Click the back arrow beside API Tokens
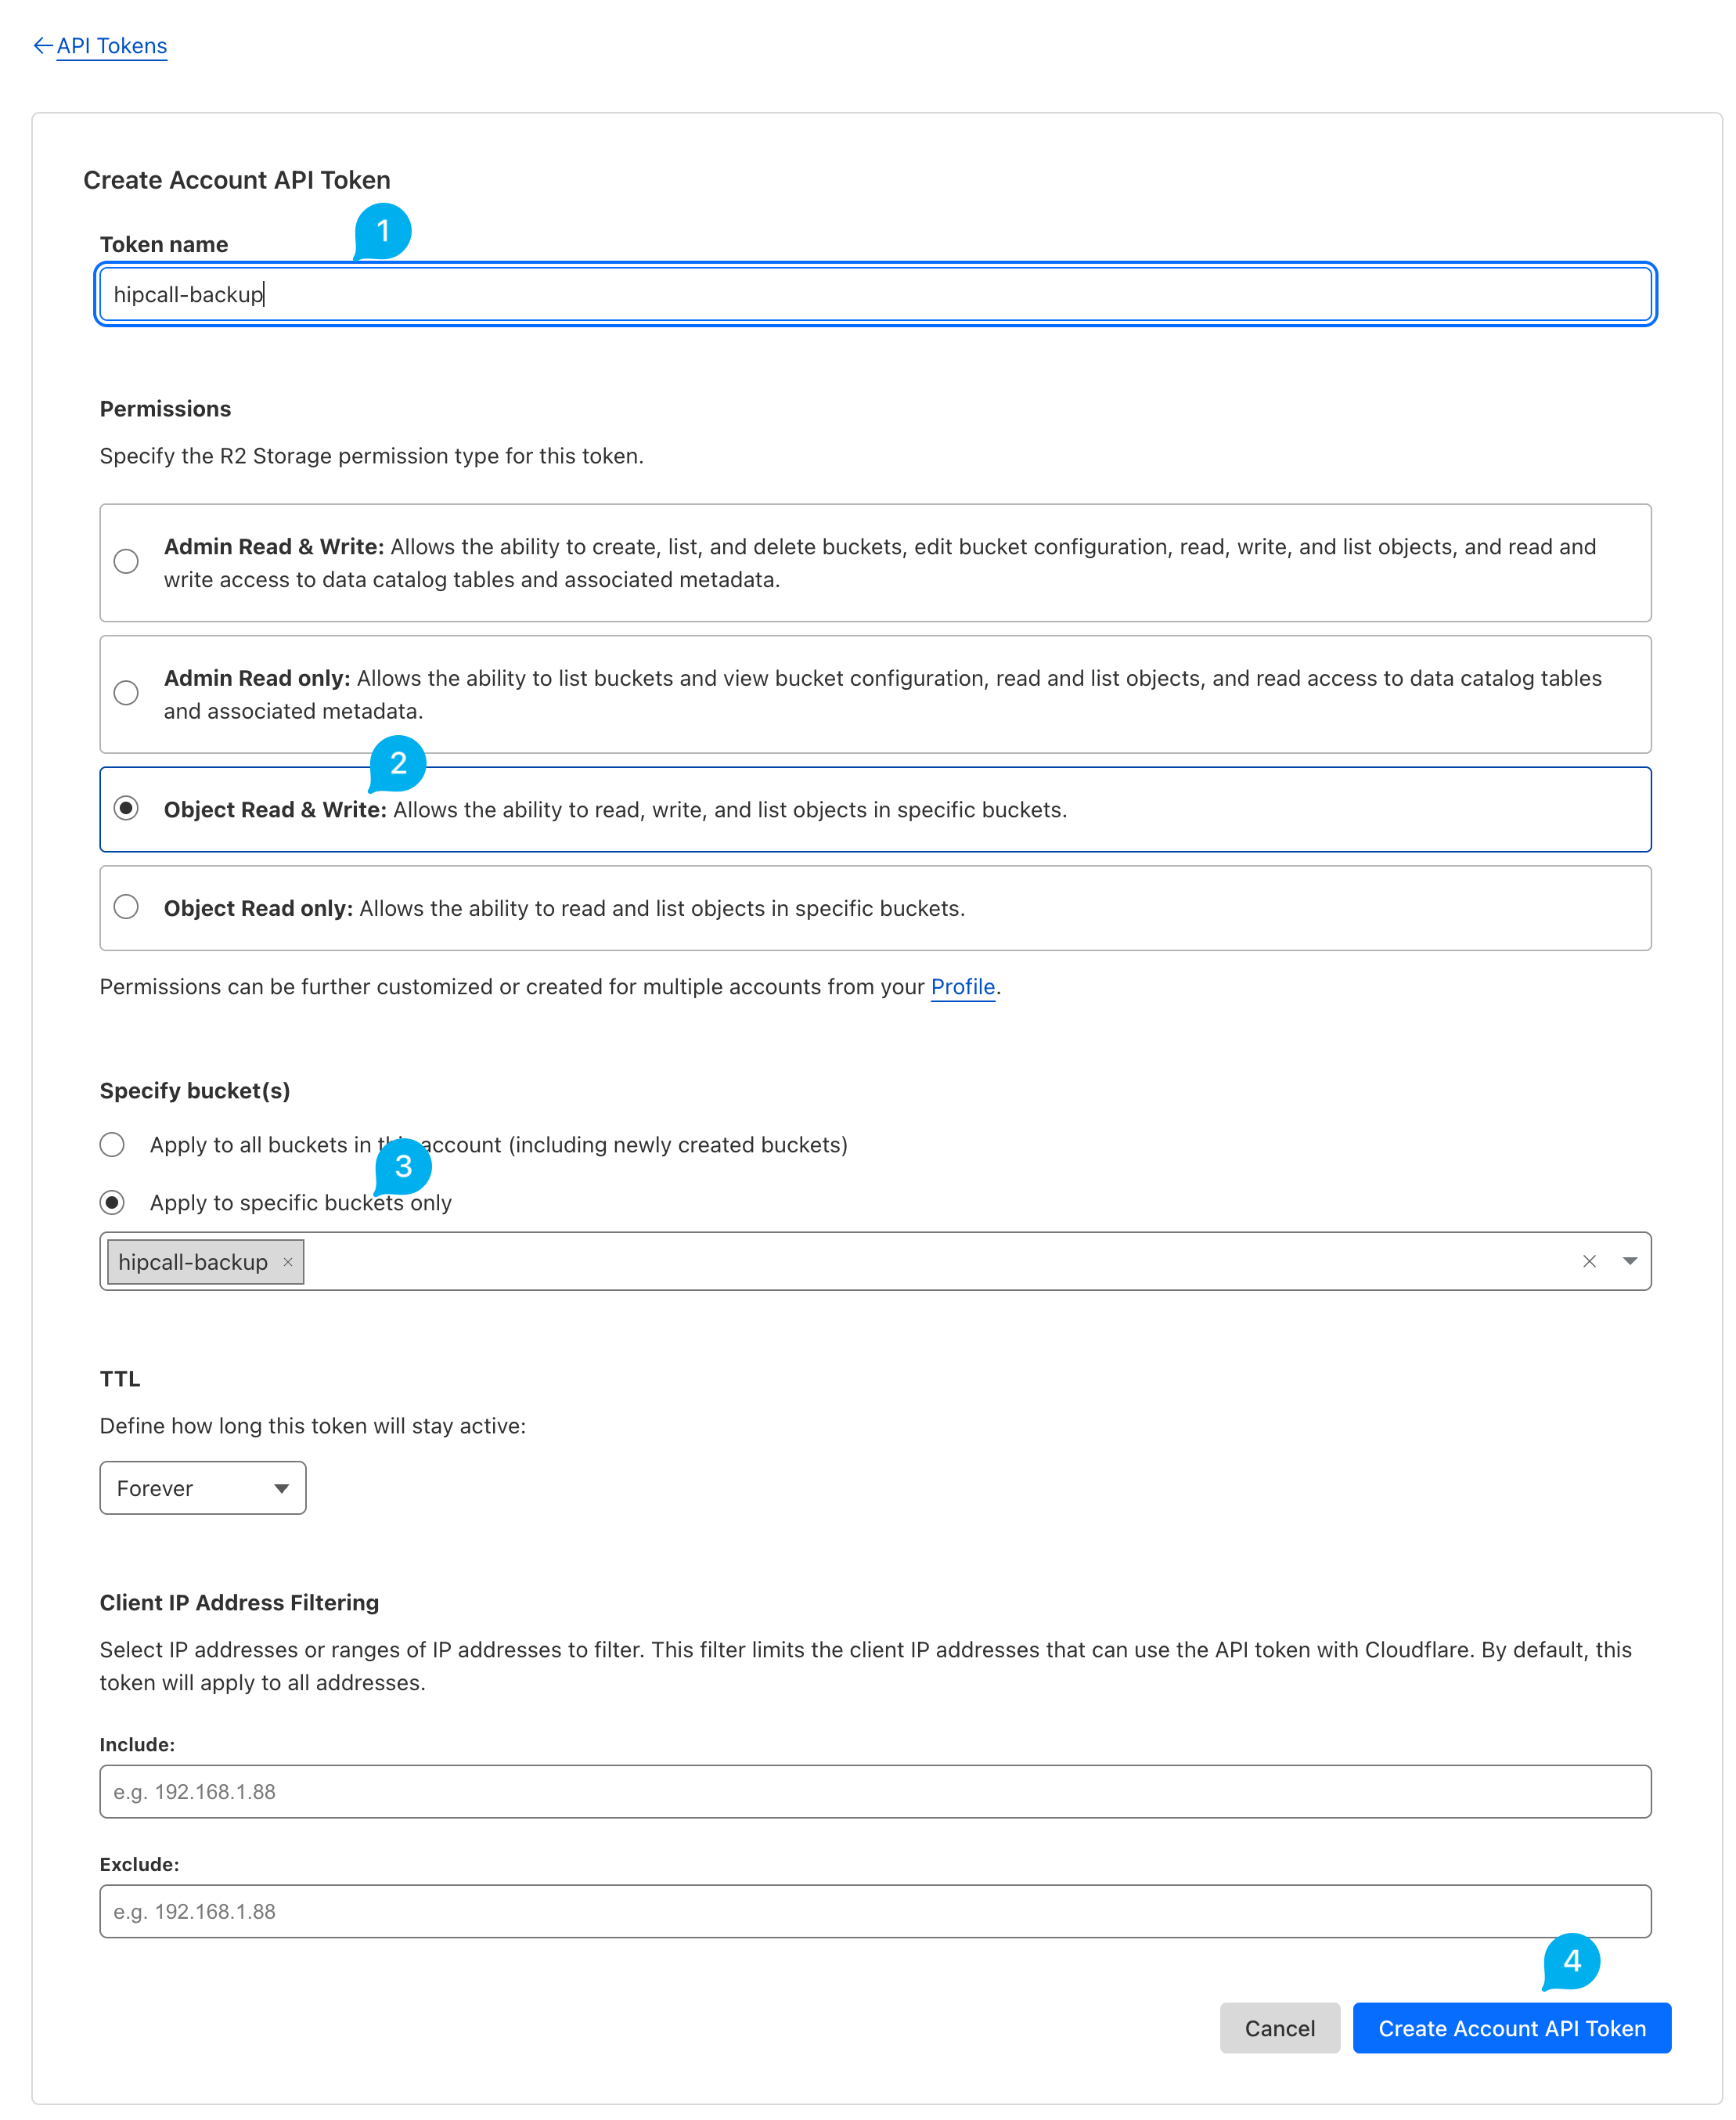Screen dimensions: 1736x2120 click(x=43, y=46)
